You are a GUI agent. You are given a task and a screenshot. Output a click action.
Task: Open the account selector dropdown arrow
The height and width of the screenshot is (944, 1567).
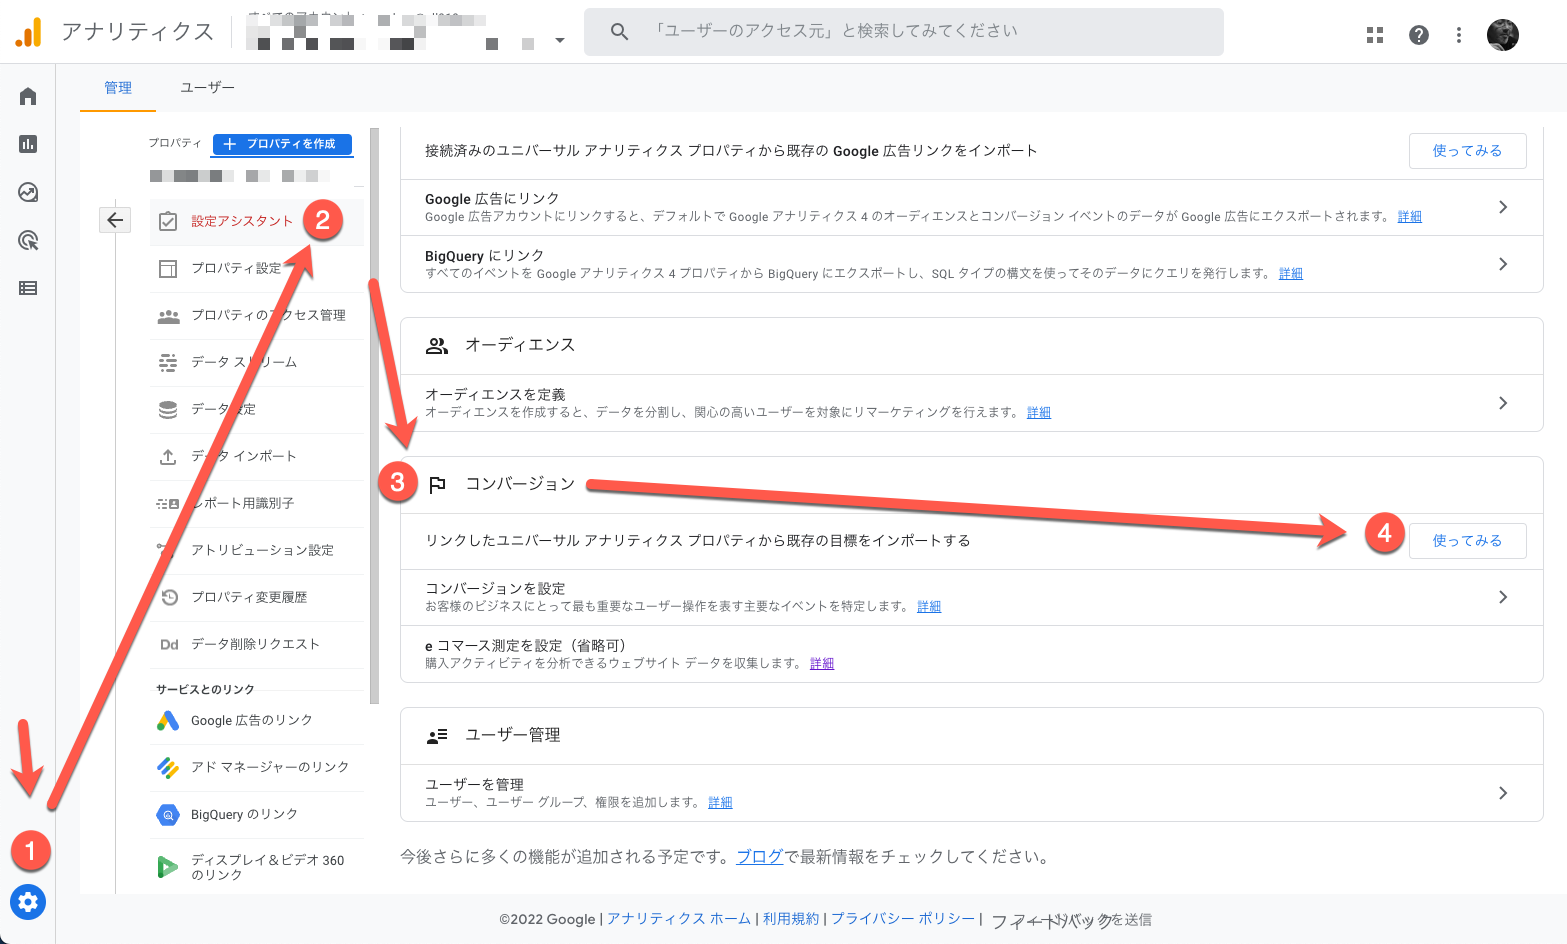(x=560, y=41)
